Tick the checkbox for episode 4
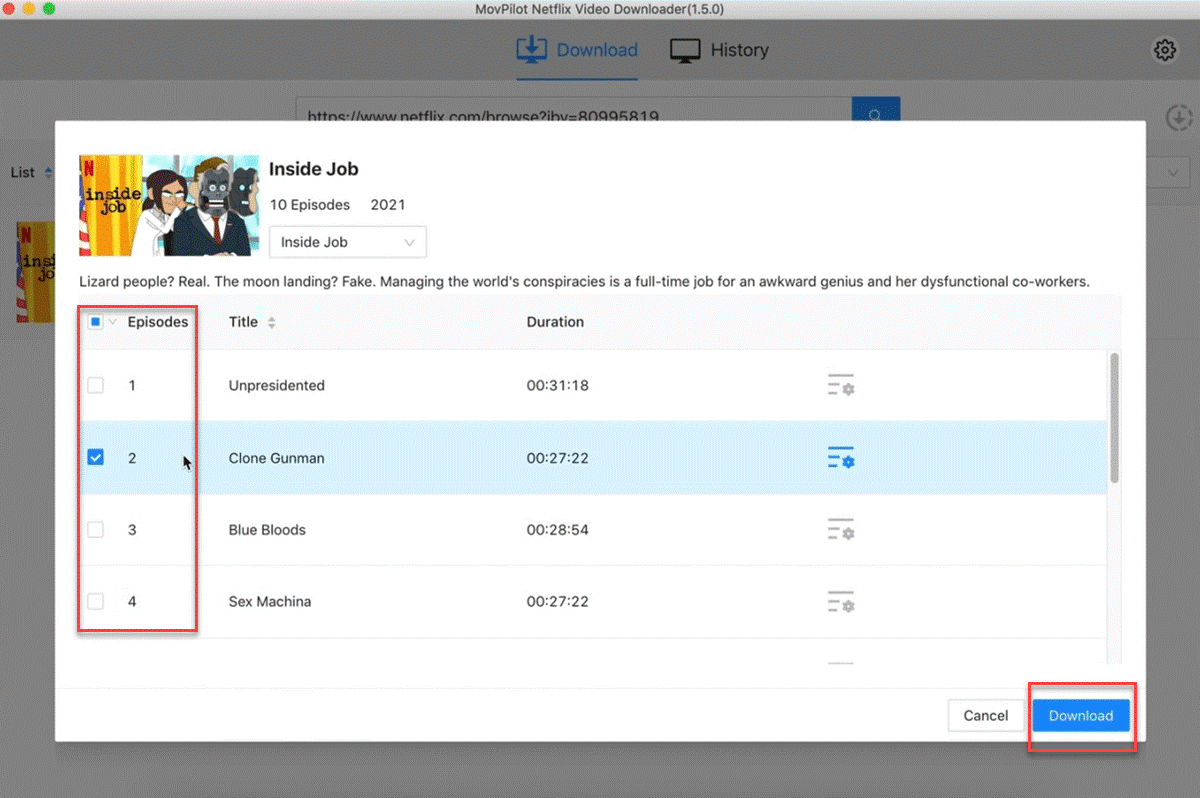This screenshot has width=1200, height=798. click(x=96, y=602)
